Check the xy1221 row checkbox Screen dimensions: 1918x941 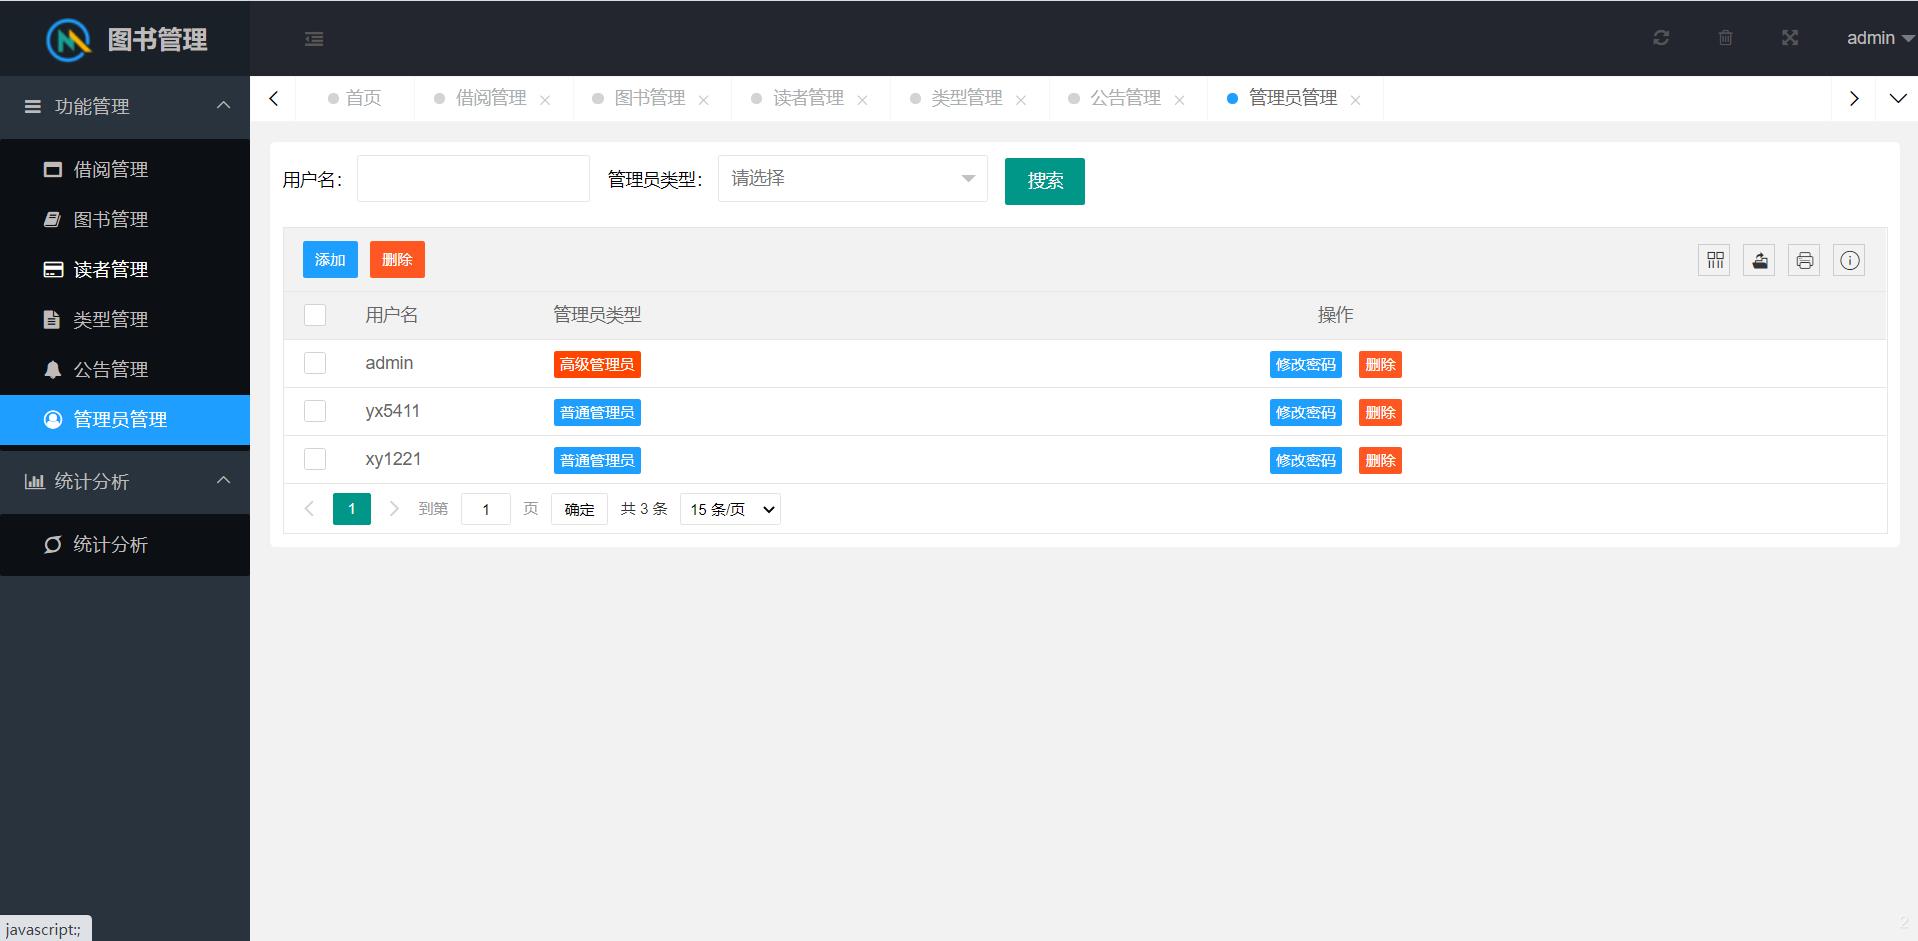[315, 459]
